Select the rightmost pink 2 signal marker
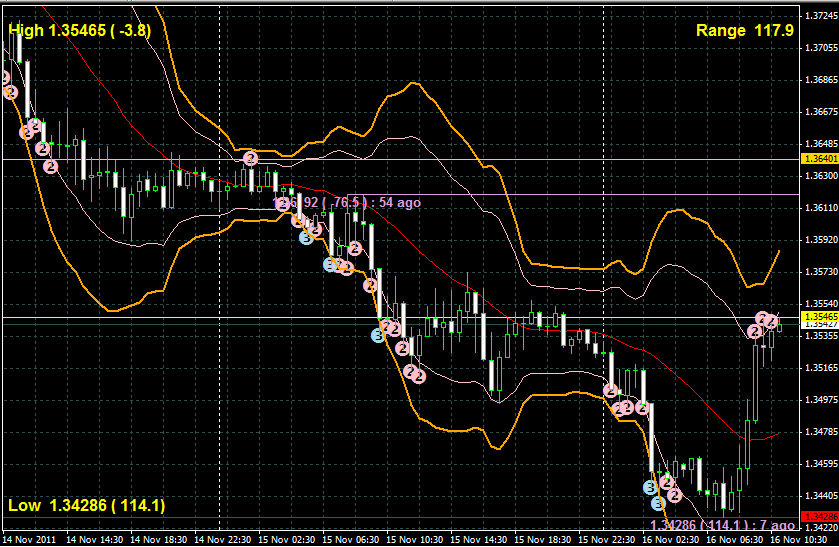839x547 pixels. pyautogui.click(x=772, y=322)
